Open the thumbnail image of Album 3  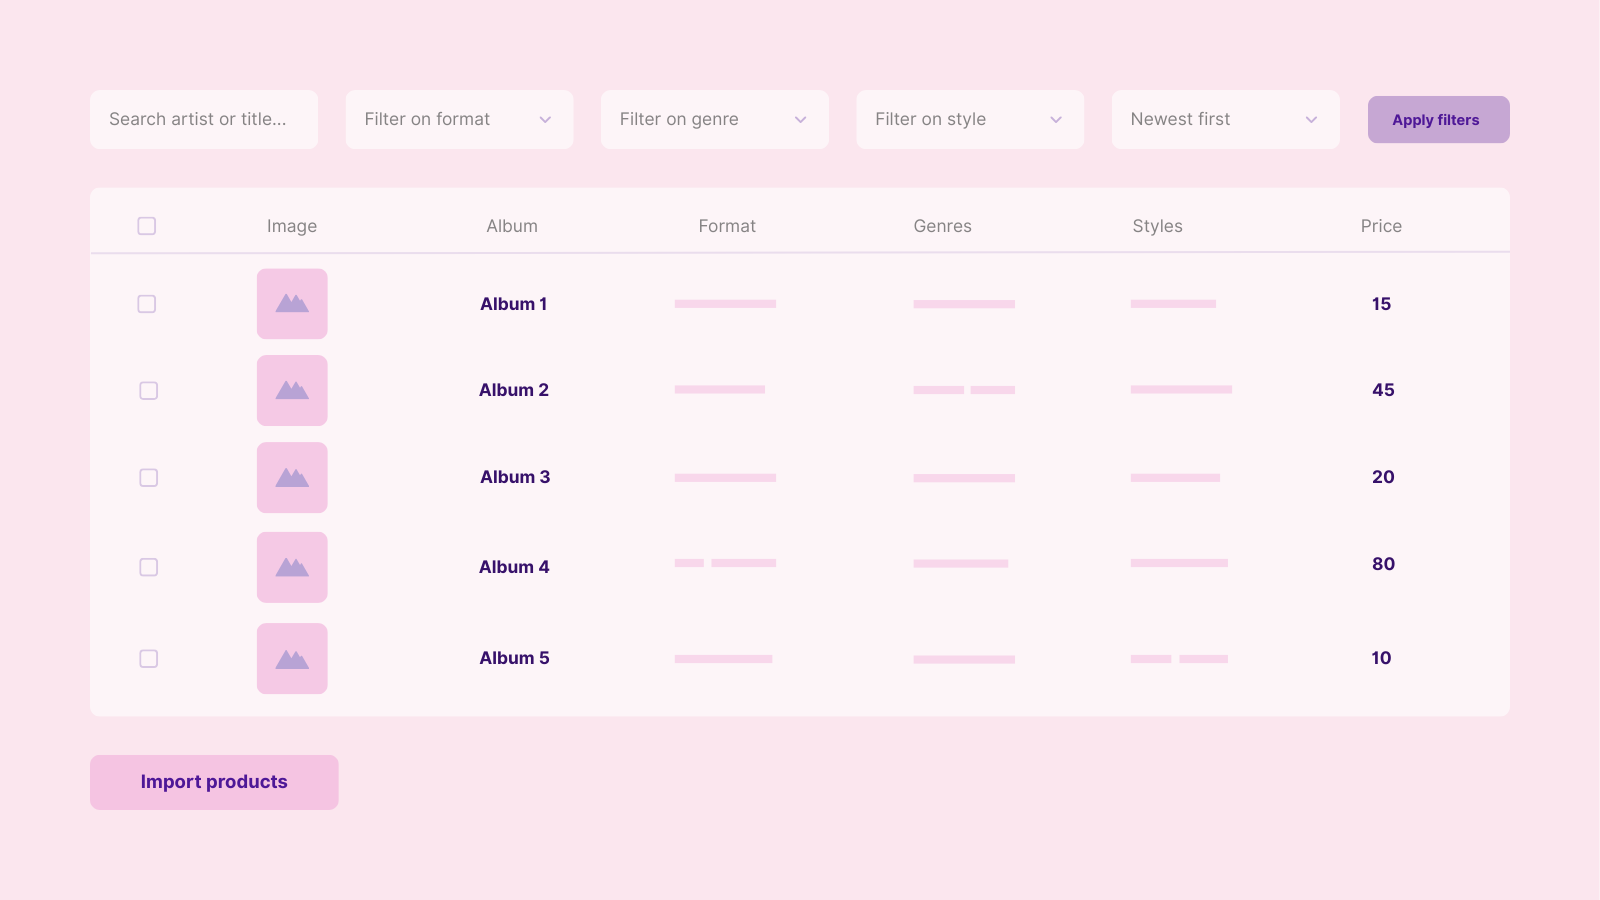click(x=292, y=478)
